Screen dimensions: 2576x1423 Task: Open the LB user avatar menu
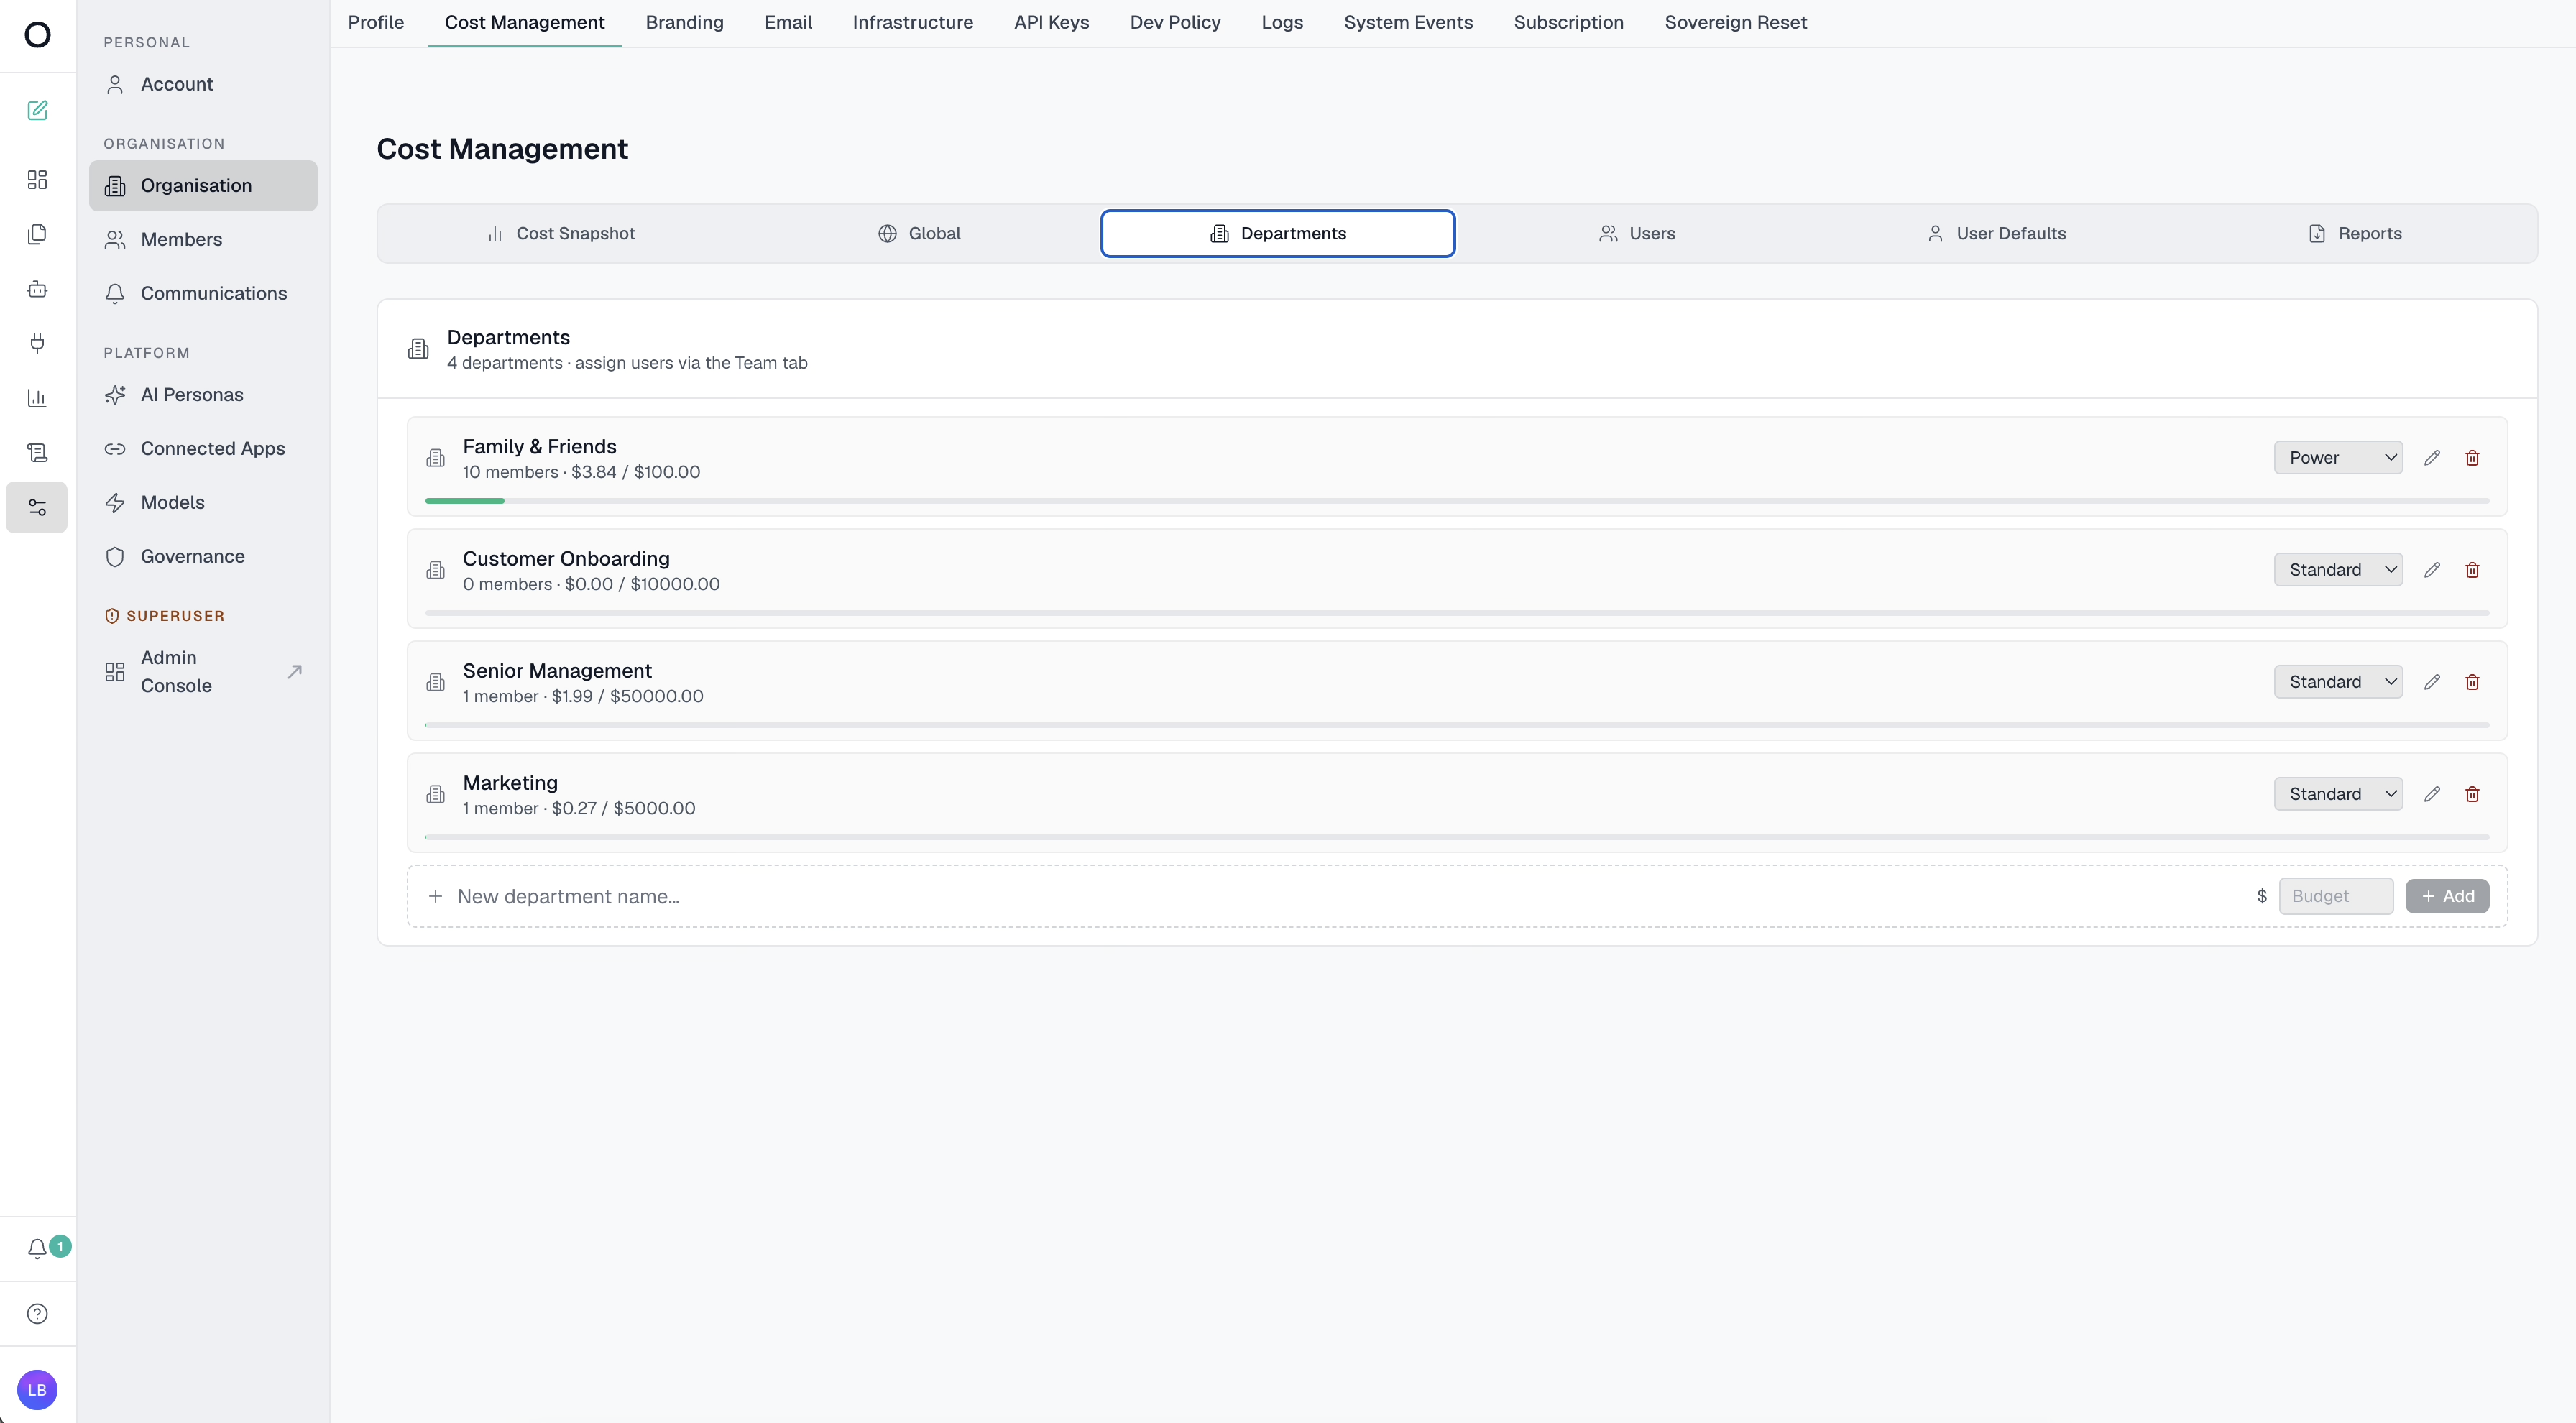37,1390
